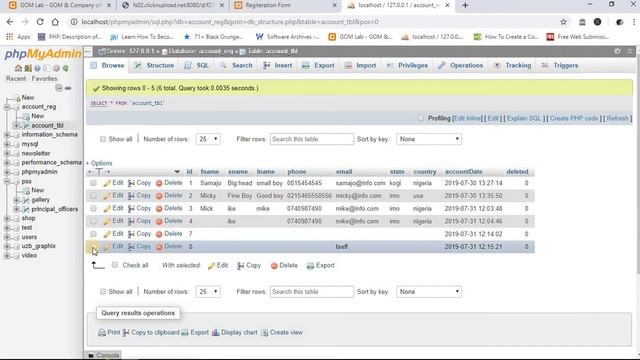640x360 pixels.
Task: Click the Display chart icon
Action: [x=216, y=333]
